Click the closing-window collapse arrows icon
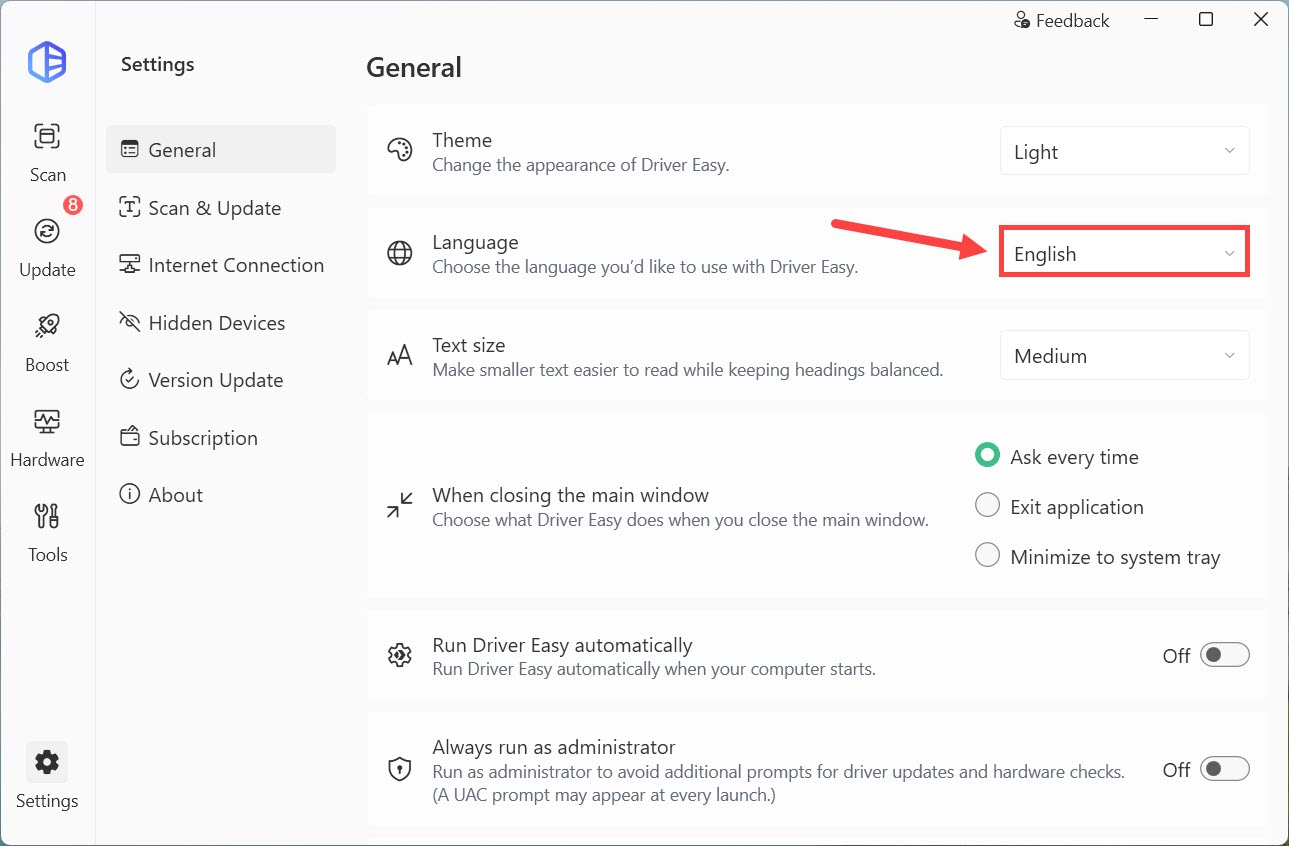This screenshot has height=846, width=1289. (x=399, y=505)
